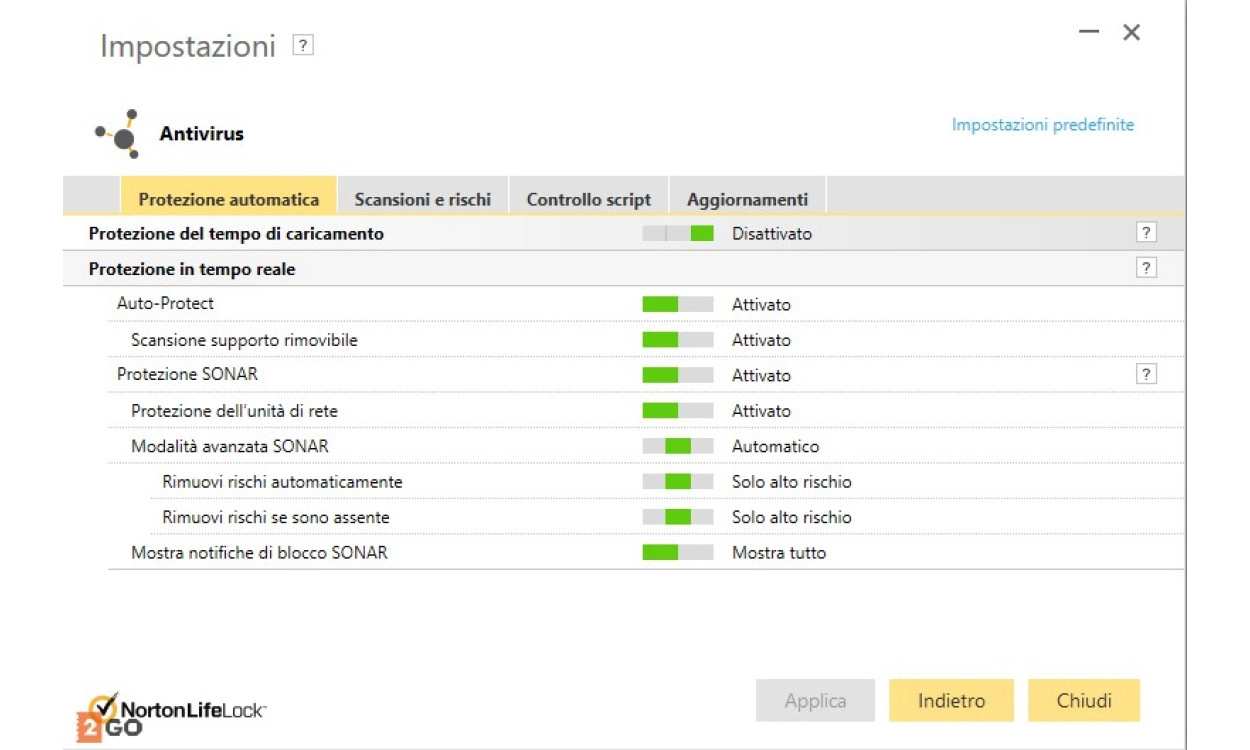The image size is (1250, 750).
Task: Open the Controllo script tab
Action: coord(588,199)
